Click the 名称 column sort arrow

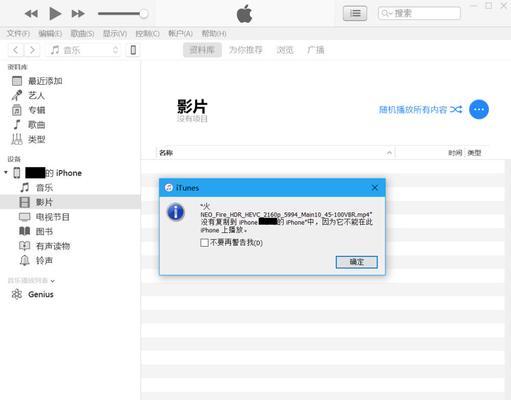pos(389,153)
